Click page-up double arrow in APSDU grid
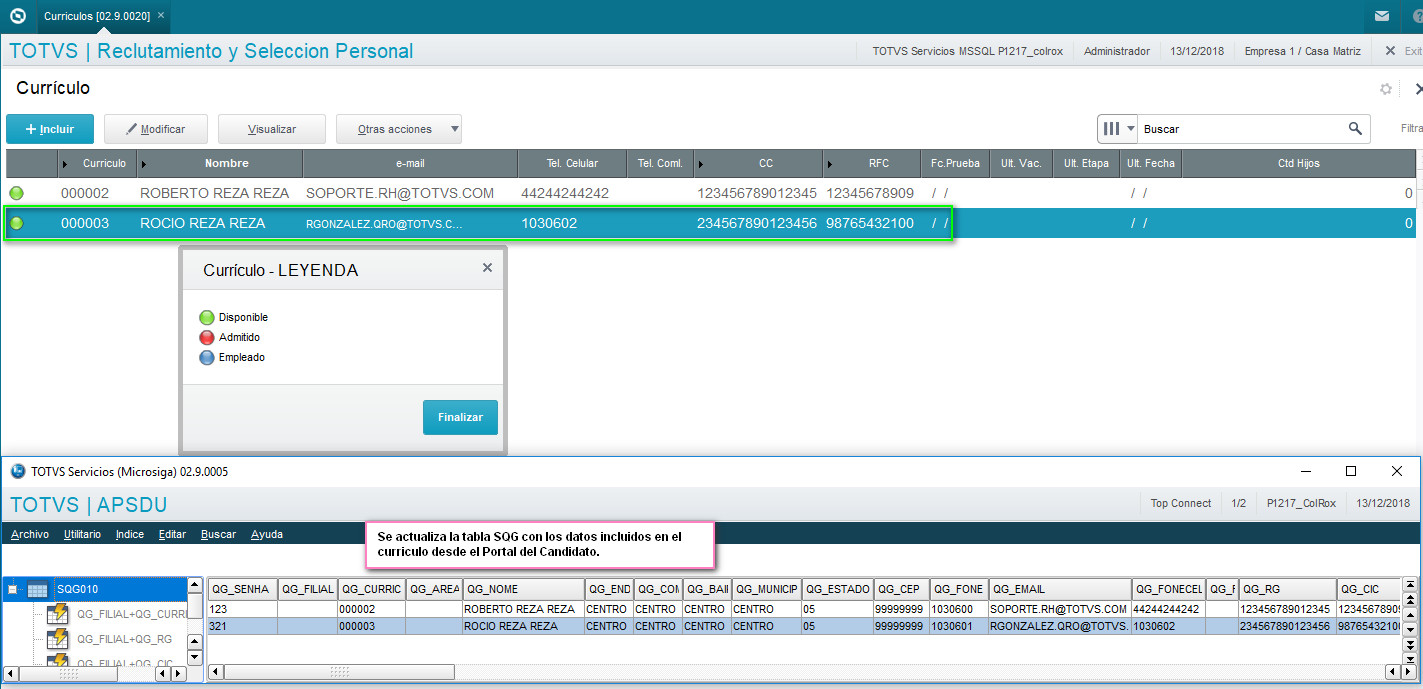Image resolution: width=1423 pixels, height=689 pixels. (1410, 600)
